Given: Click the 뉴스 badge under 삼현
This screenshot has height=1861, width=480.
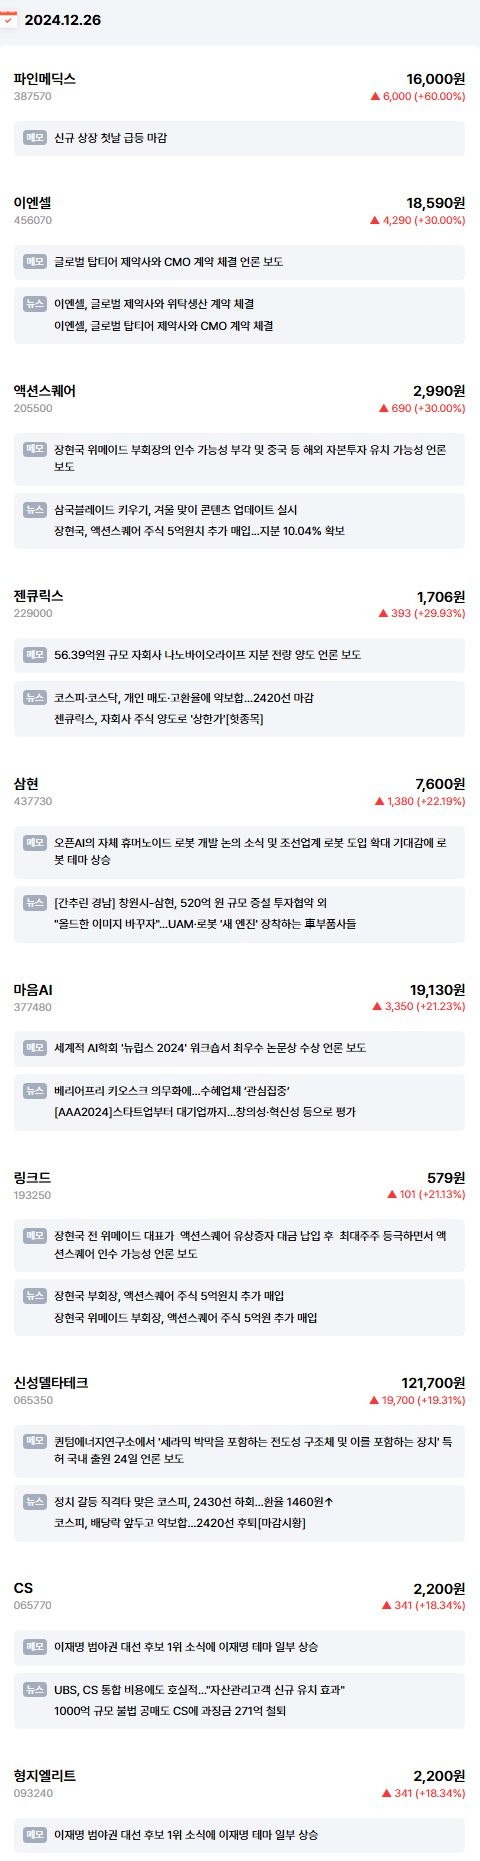Looking at the screenshot, I should click(35, 902).
